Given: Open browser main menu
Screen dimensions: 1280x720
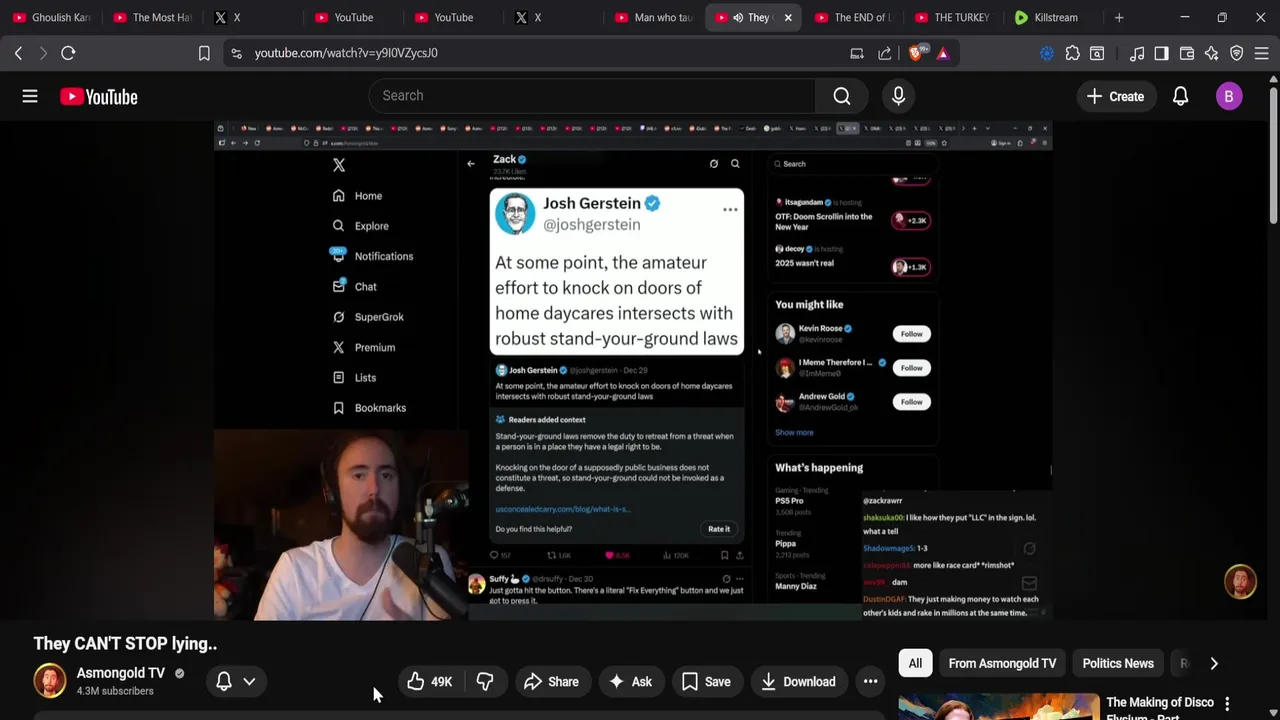Looking at the screenshot, I should coord(1262,53).
